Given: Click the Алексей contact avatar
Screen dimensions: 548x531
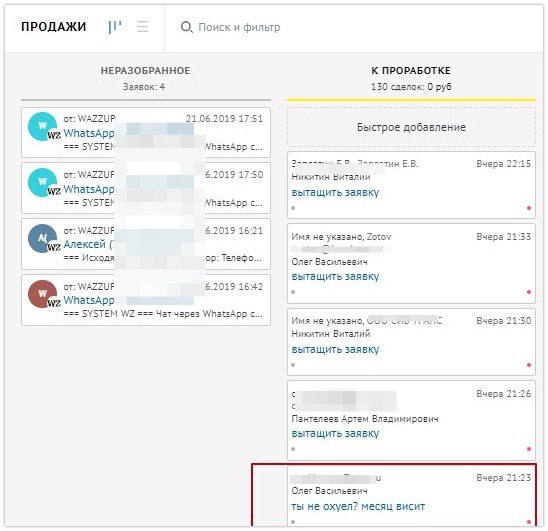Looking at the screenshot, I should tap(43, 238).
